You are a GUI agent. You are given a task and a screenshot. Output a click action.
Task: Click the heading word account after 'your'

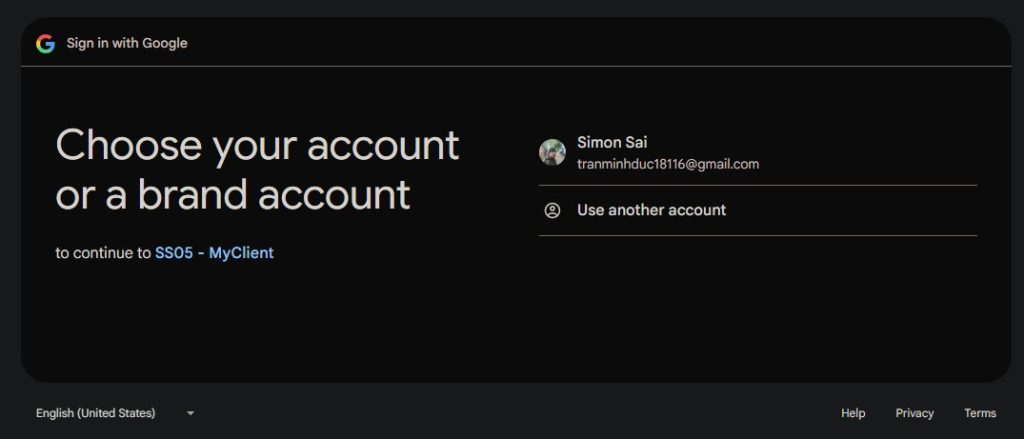point(383,146)
